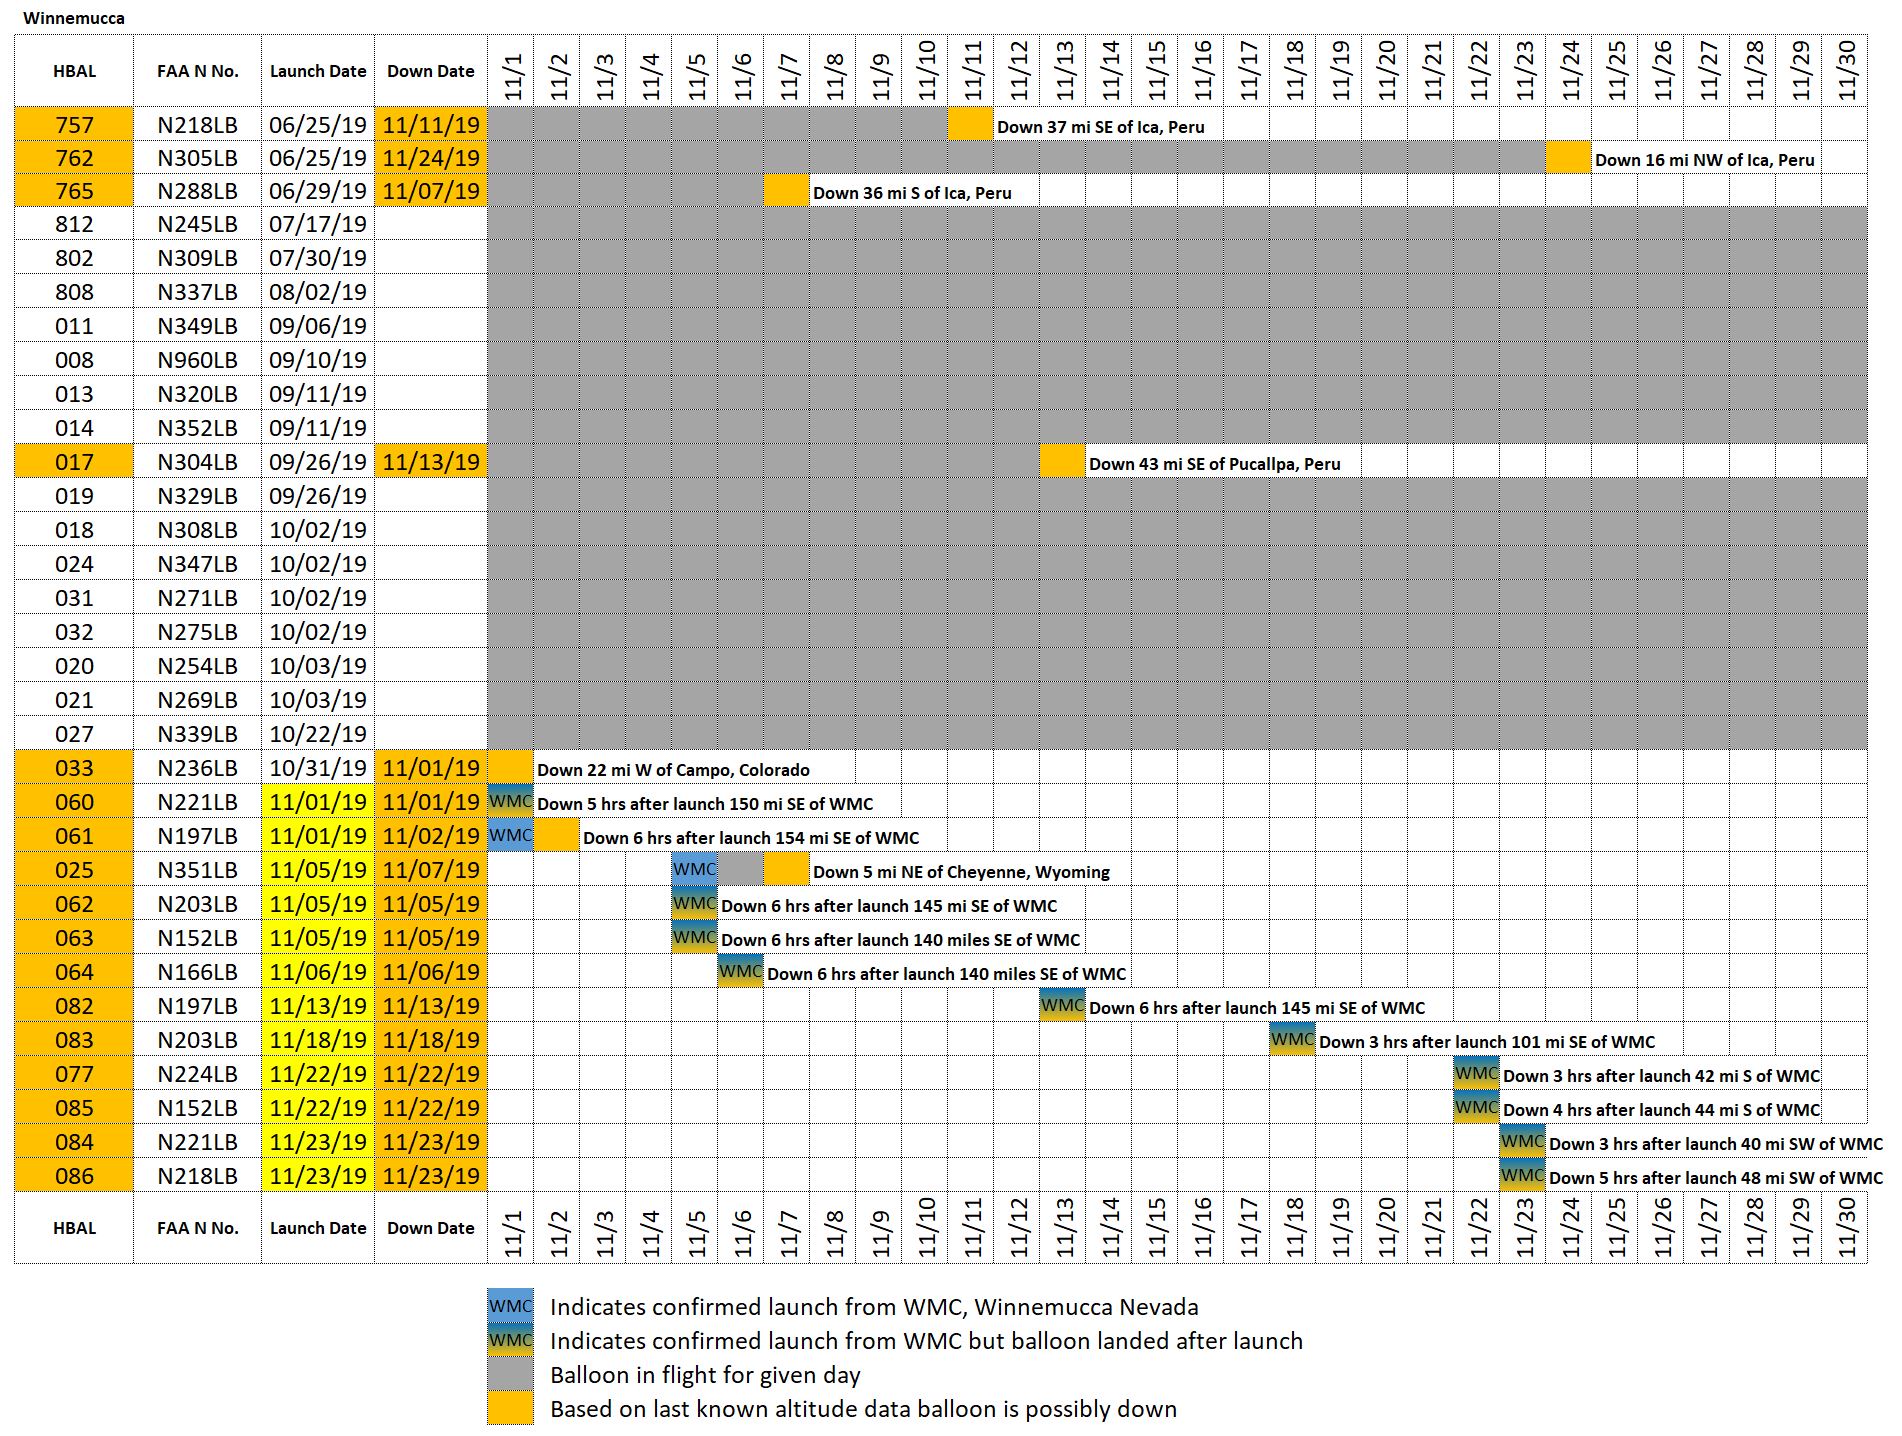
Task: Click the WMC marker in HBAL 083 row
Action: click(1292, 1040)
